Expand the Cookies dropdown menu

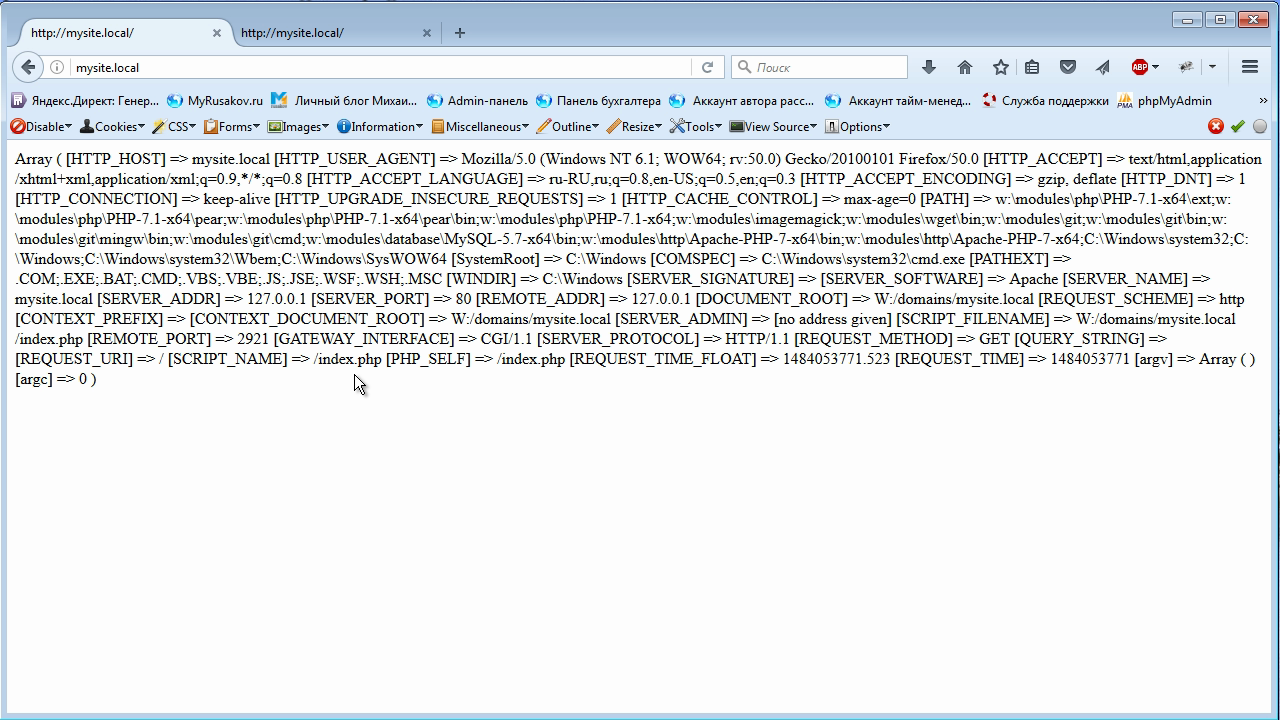point(112,126)
